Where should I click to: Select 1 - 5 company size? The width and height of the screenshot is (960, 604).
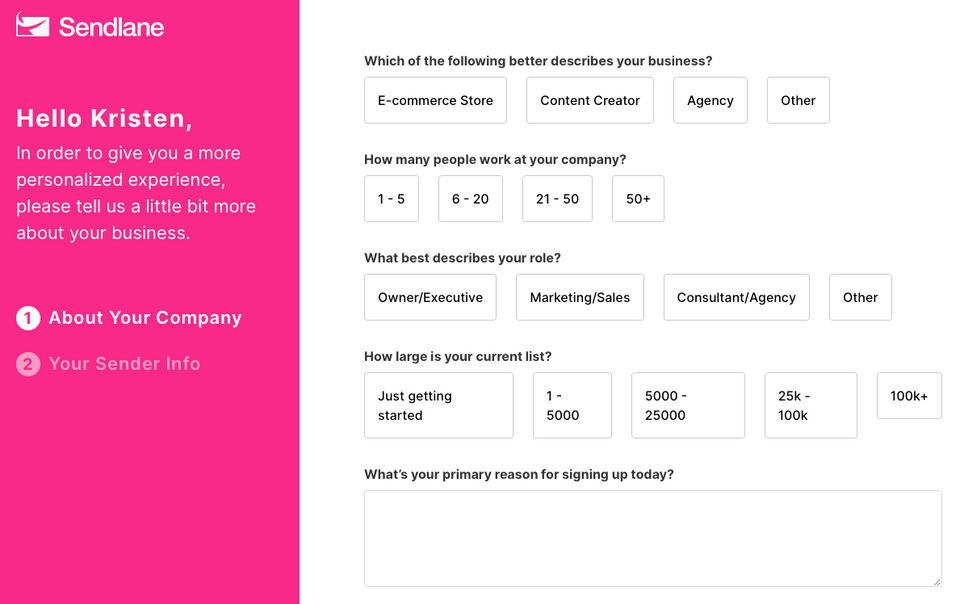click(x=391, y=199)
